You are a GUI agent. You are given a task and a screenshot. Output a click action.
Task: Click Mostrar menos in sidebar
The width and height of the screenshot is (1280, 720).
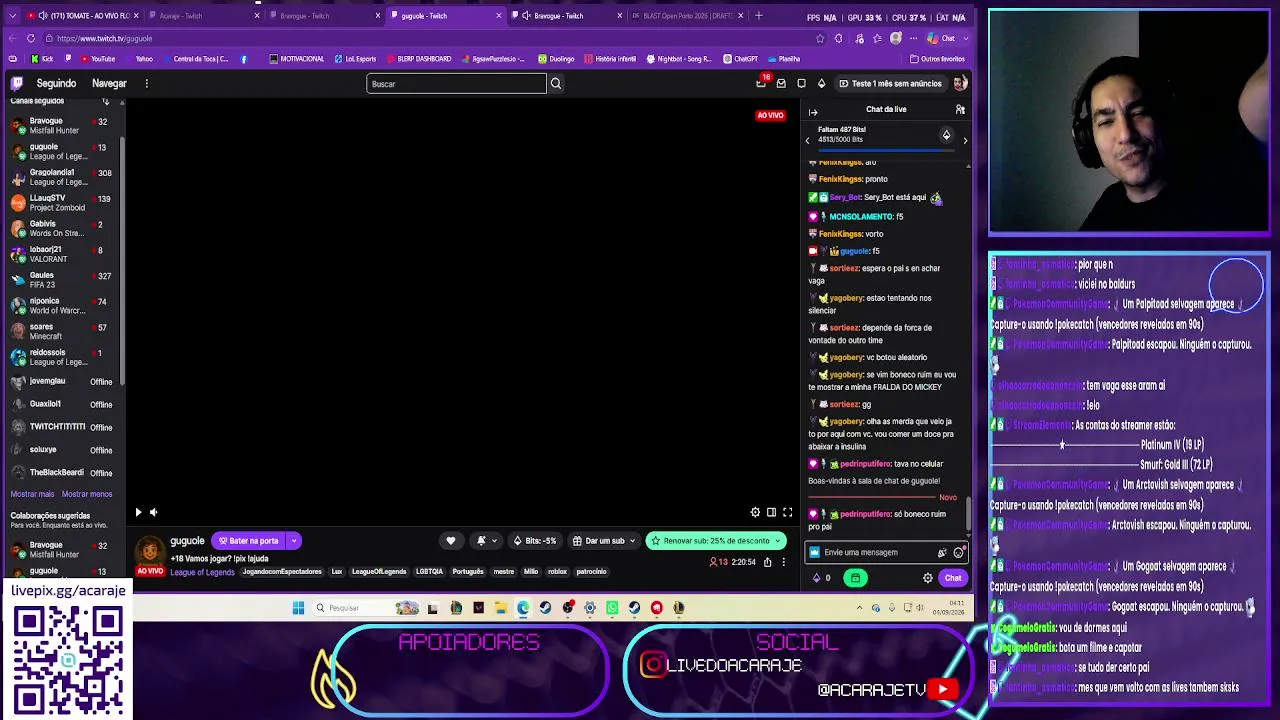(87, 494)
